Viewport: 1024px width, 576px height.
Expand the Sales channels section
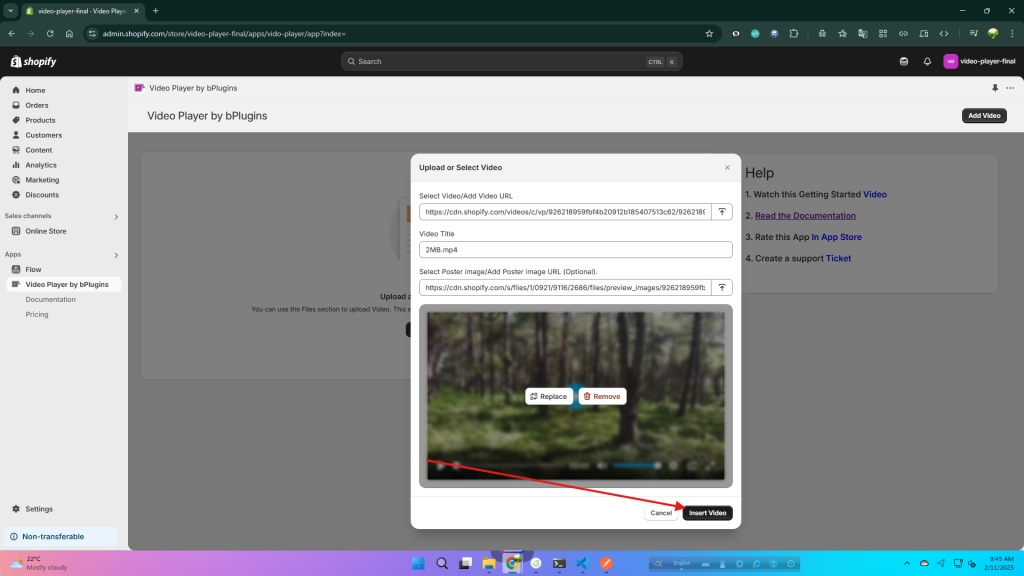(x=116, y=216)
